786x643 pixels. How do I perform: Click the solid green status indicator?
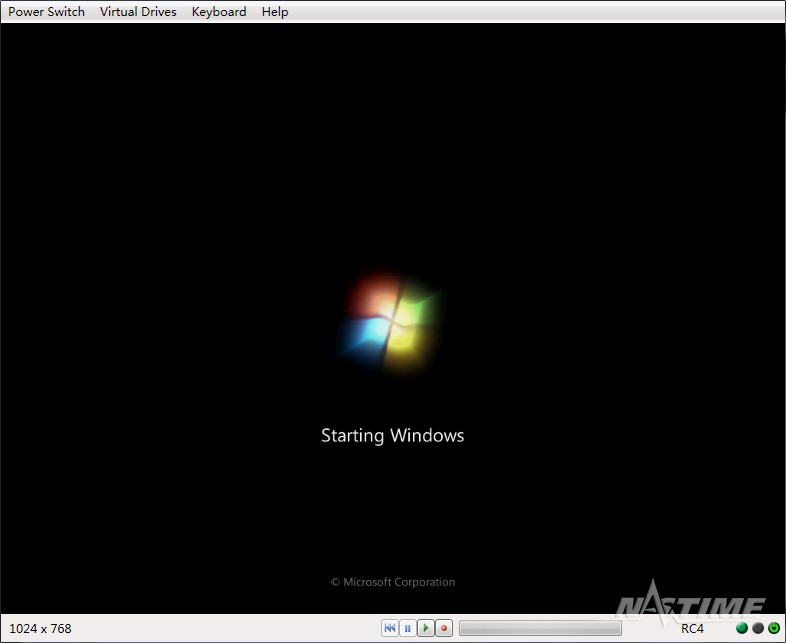click(741, 628)
